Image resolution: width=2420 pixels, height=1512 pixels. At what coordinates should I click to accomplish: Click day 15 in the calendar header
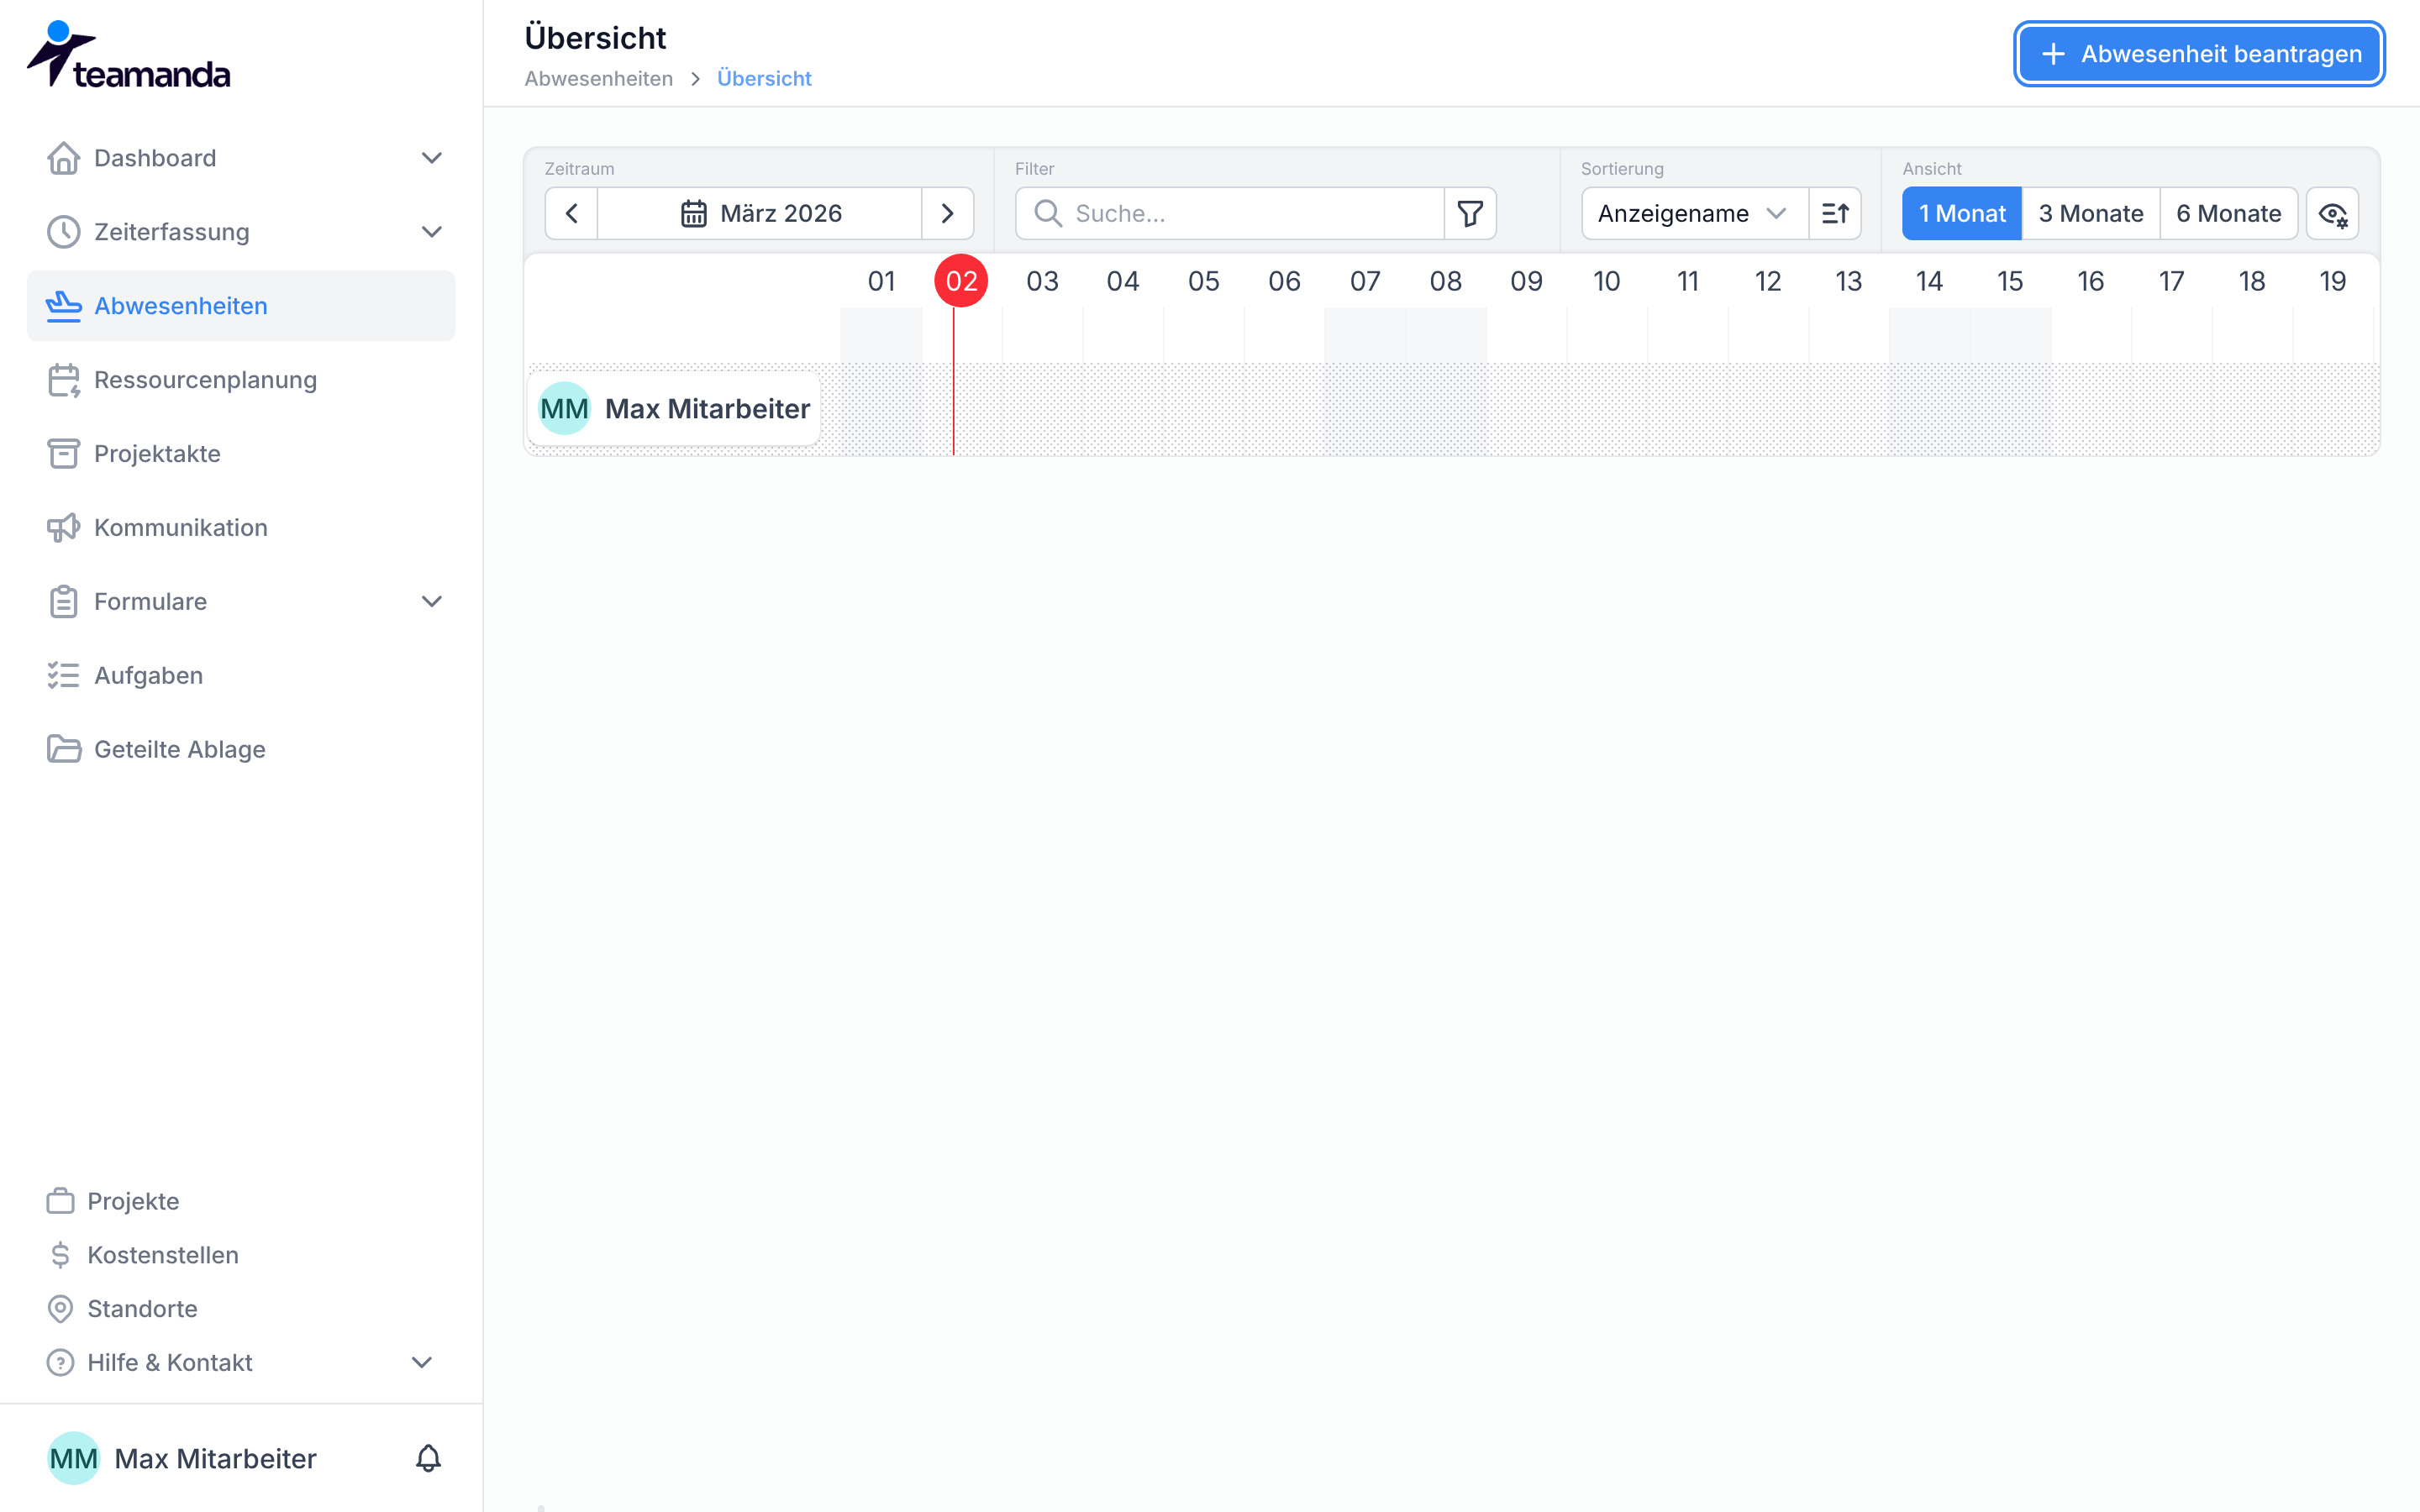pyautogui.click(x=2009, y=281)
